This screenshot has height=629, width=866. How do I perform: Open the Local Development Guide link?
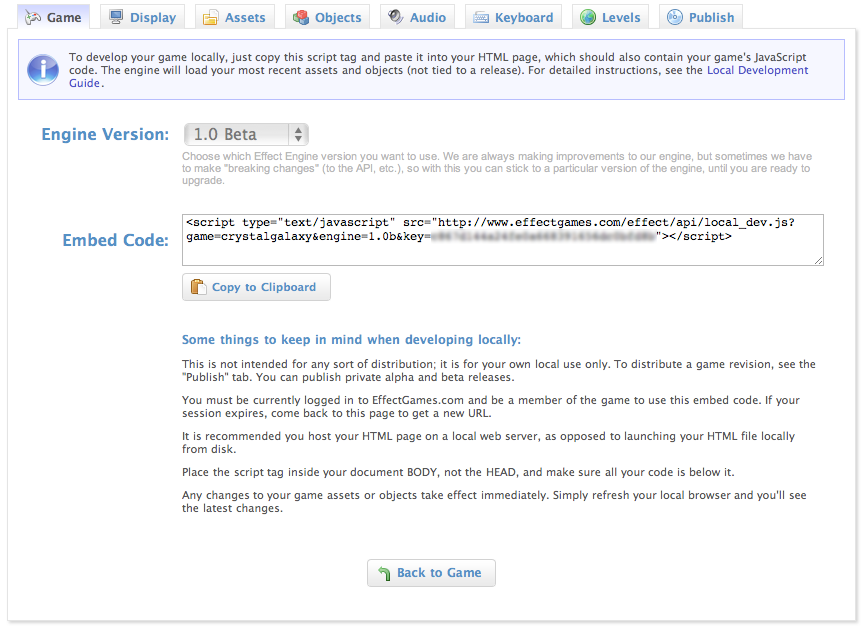click(757, 70)
